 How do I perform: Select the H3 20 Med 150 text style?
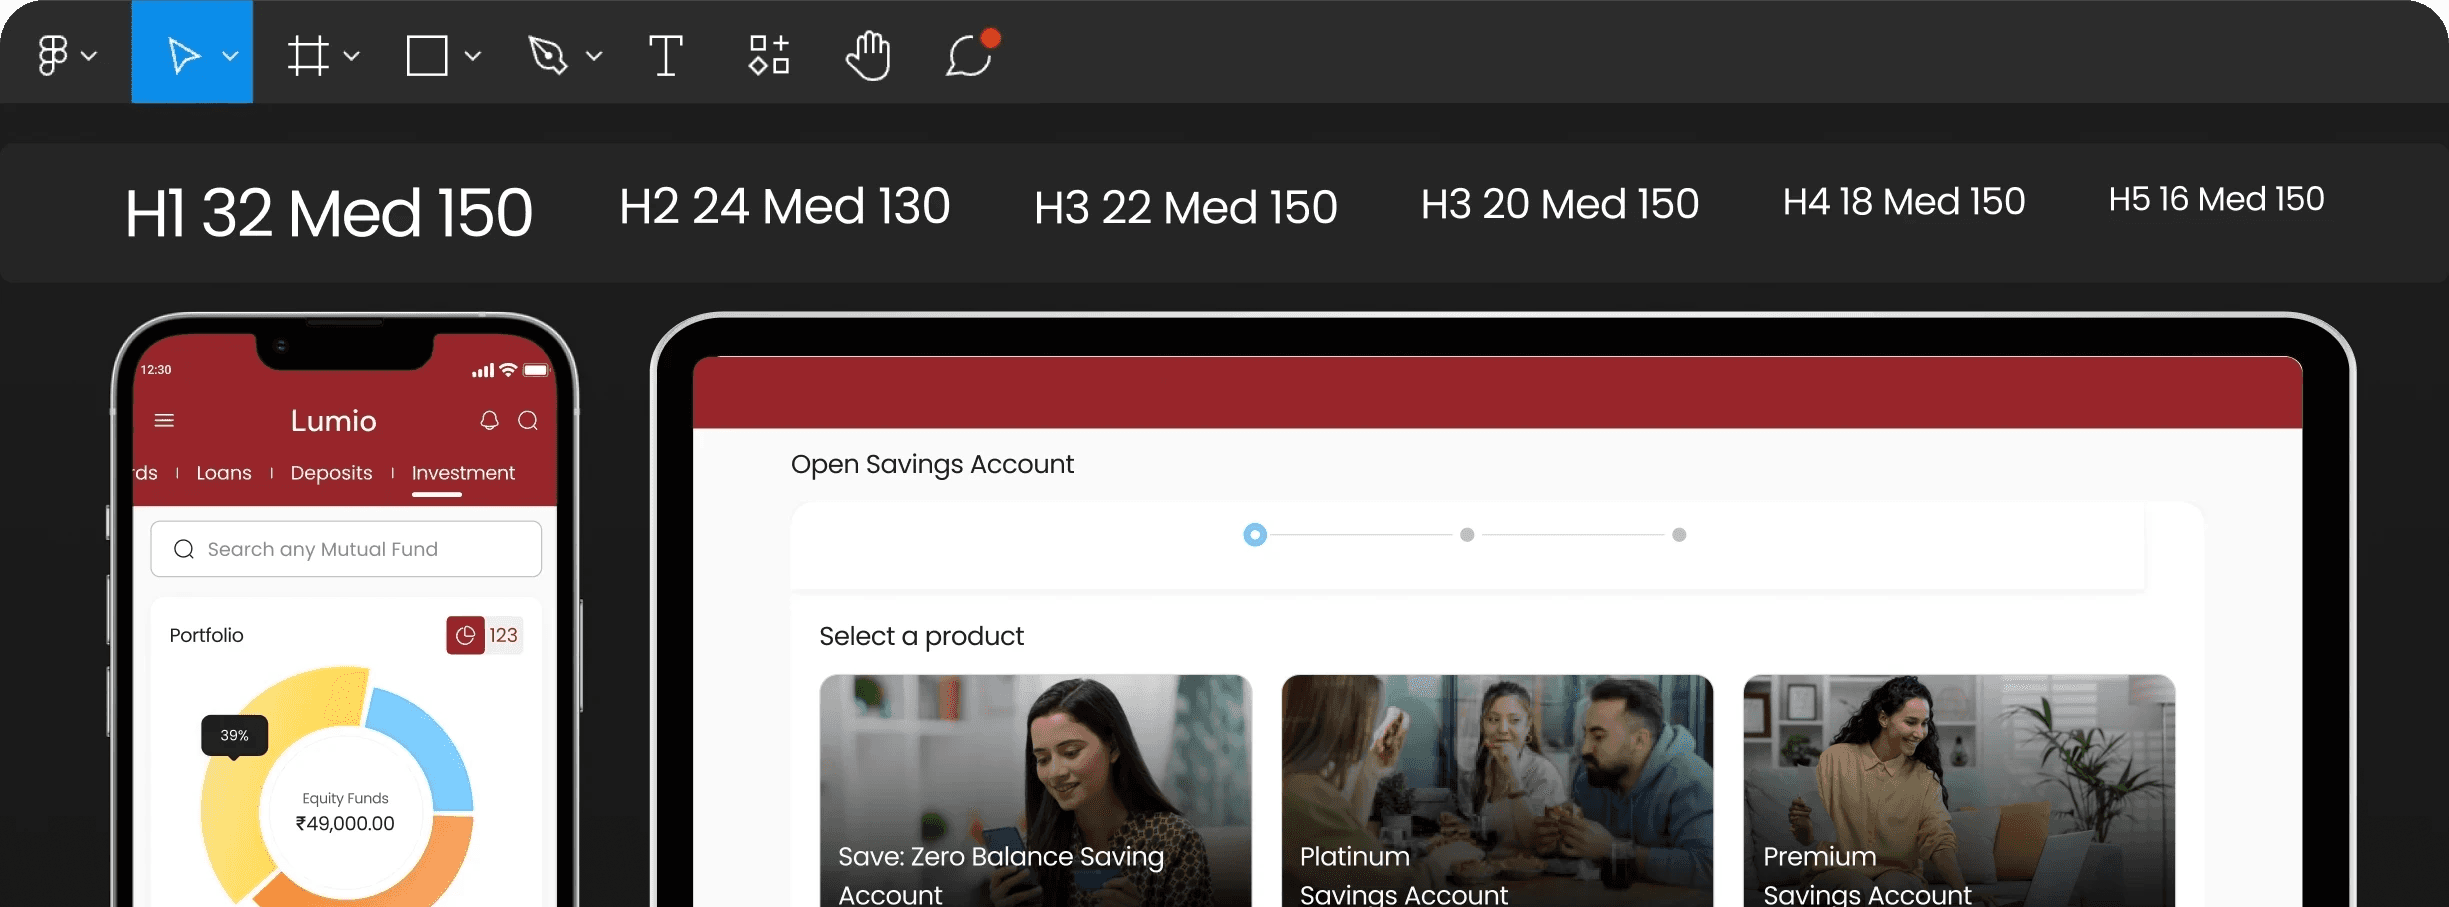click(1560, 205)
